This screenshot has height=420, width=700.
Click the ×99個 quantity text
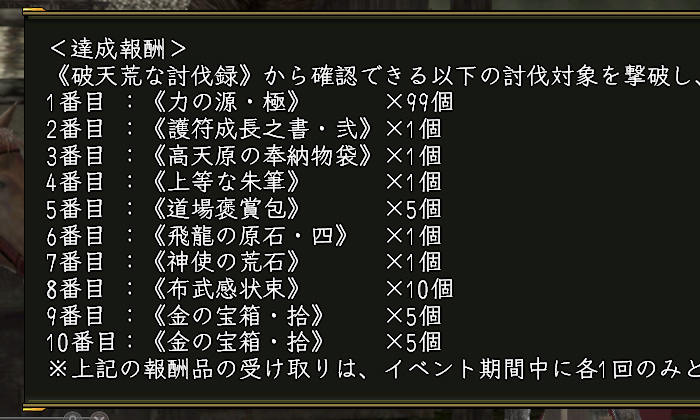pos(419,102)
